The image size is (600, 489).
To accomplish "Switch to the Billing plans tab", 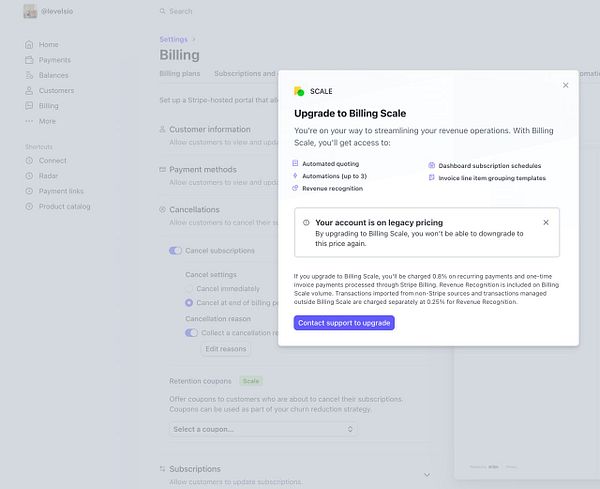I will 179,73.
